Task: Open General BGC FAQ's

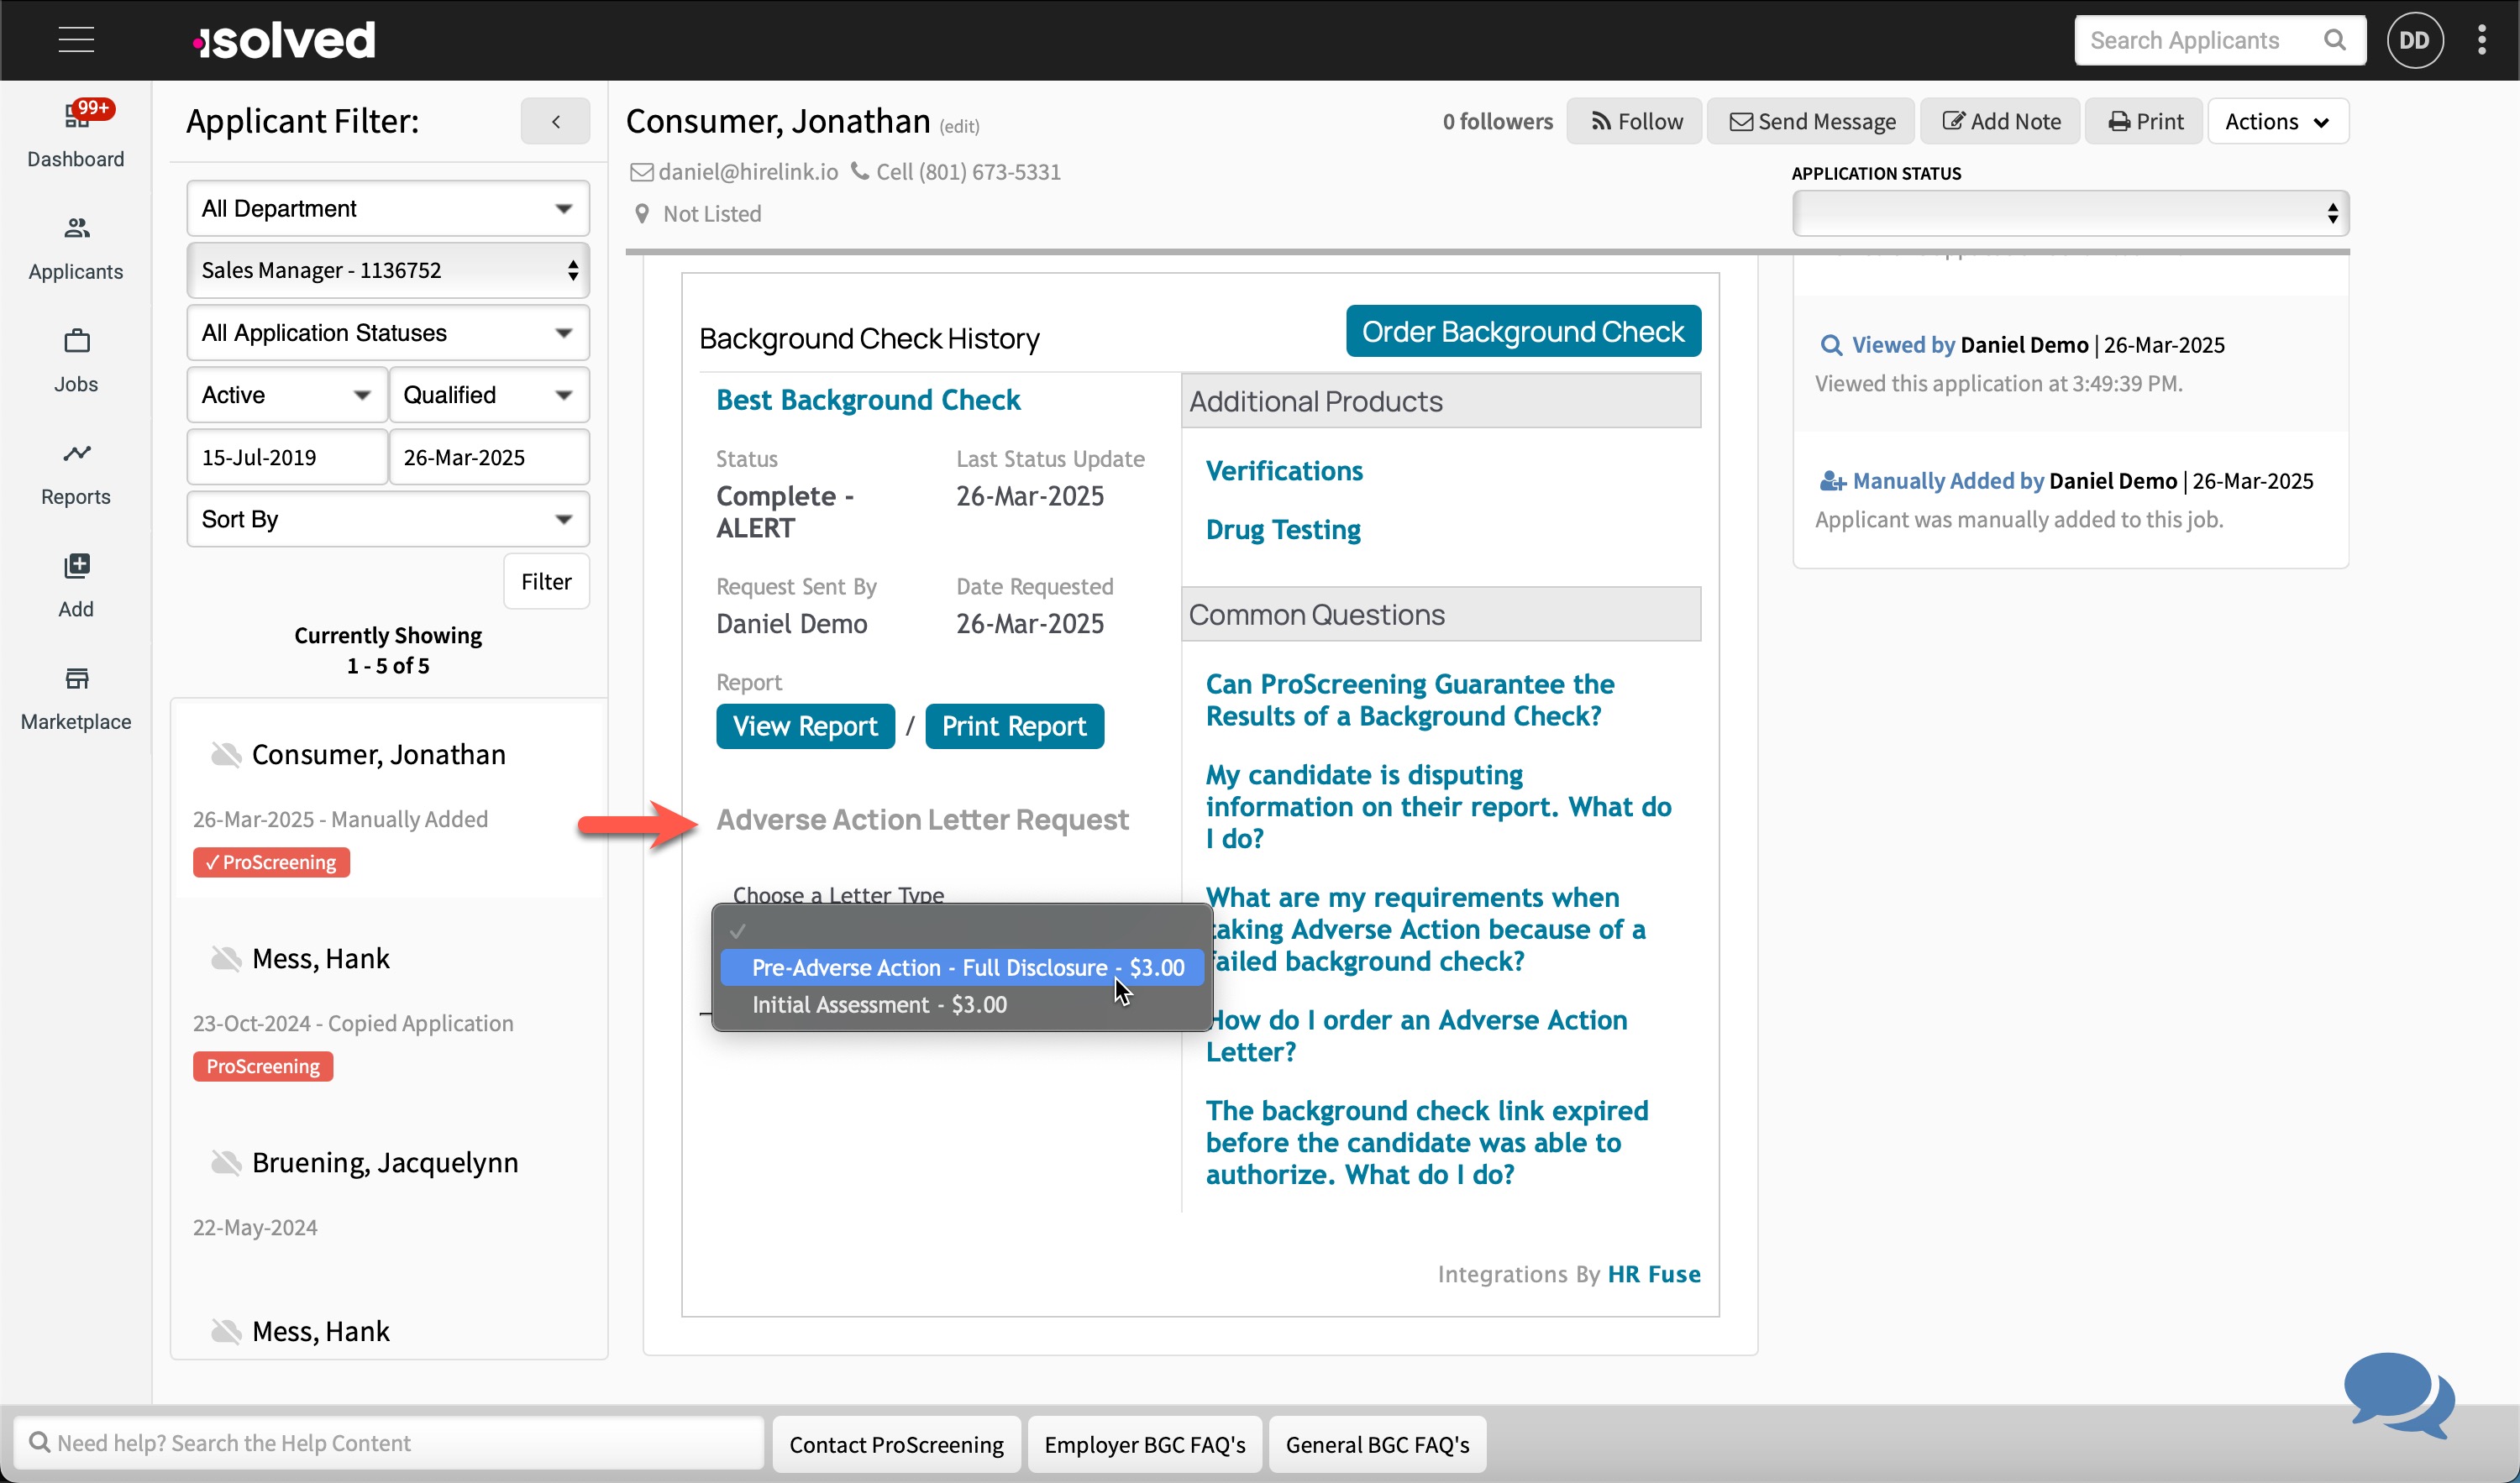Action: point(1377,1444)
